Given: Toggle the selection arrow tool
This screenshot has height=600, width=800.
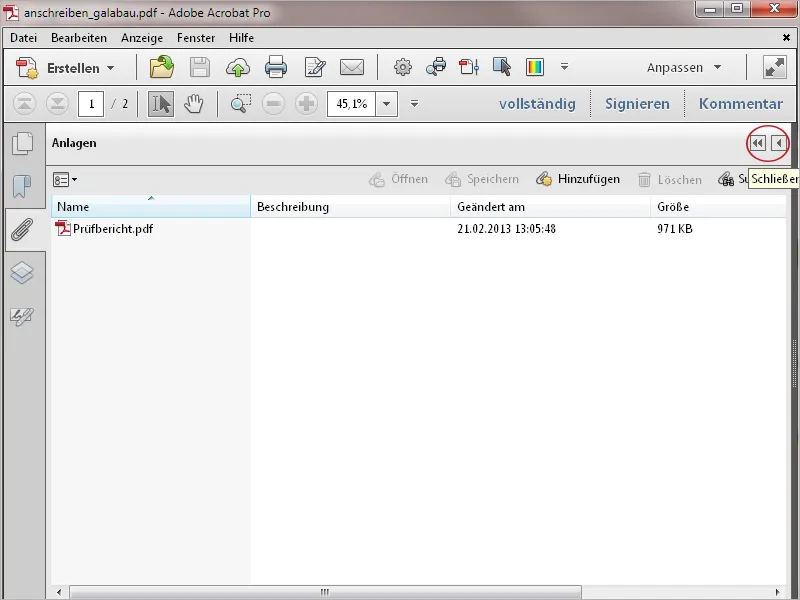Looking at the screenshot, I should click(x=161, y=103).
